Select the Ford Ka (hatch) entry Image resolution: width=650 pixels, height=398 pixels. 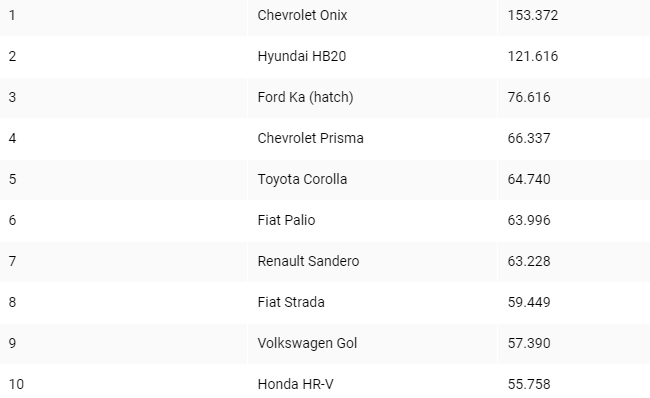pos(306,97)
